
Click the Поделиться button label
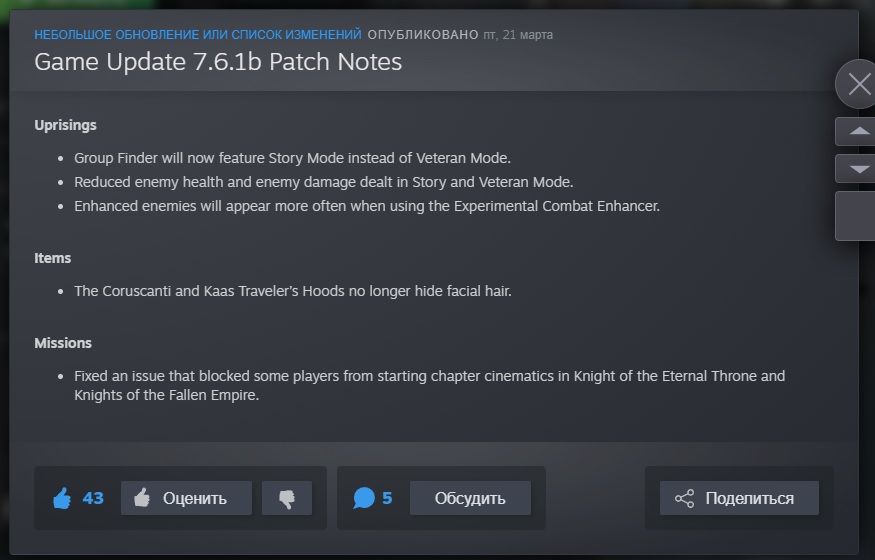tap(749, 498)
